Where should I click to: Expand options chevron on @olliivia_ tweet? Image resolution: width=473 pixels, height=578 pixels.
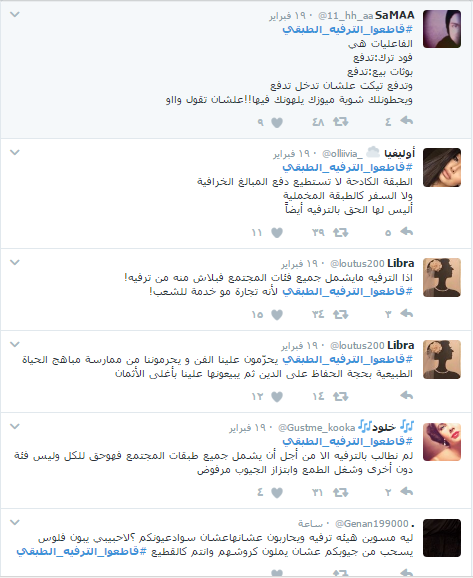click(14, 152)
